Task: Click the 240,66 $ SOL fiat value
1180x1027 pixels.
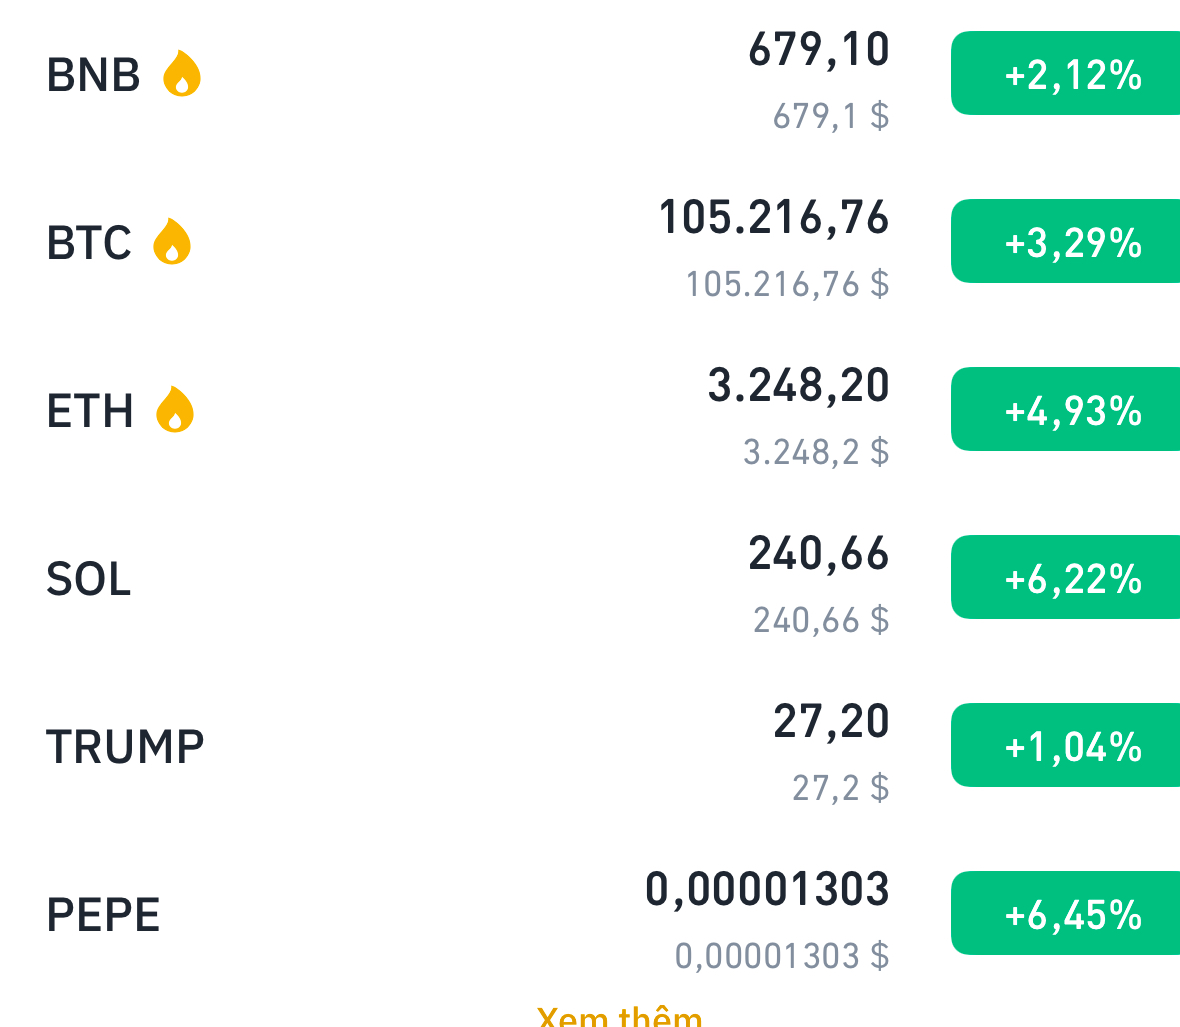Action: point(820,620)
